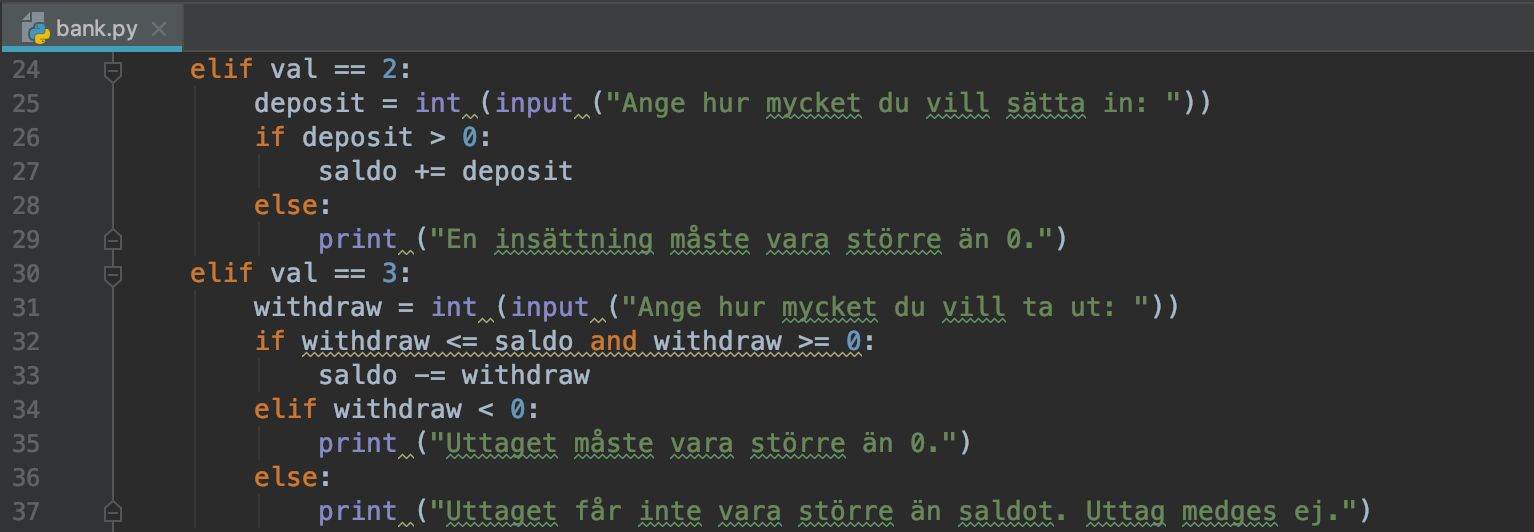This screenshot has width=1534, height=532.
Task: Collapse the 'elif val == 2' block at line 24
Action: 113,70
